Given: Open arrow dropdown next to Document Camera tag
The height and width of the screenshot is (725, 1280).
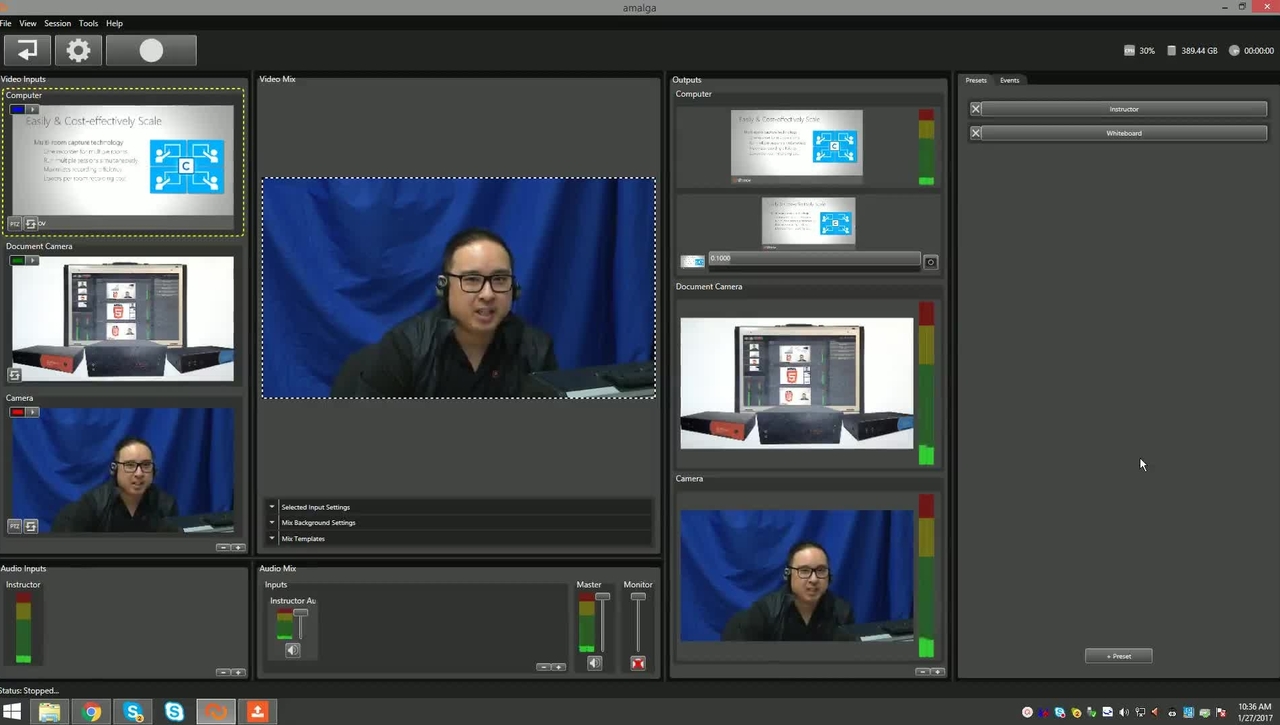Looking at the screenshot, I should pos(32,260).
